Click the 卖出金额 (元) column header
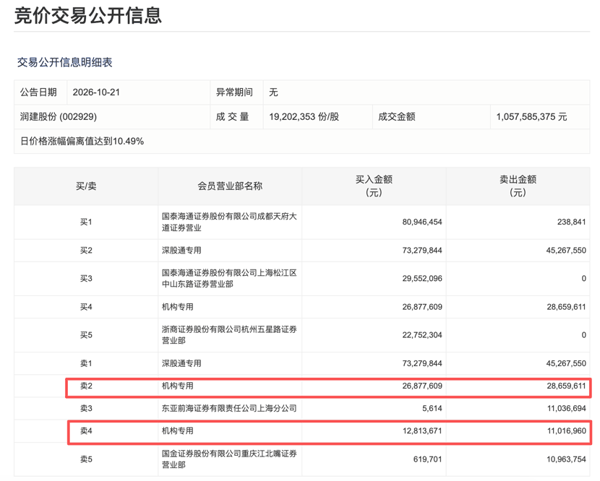600x481 pixels. 518,186
